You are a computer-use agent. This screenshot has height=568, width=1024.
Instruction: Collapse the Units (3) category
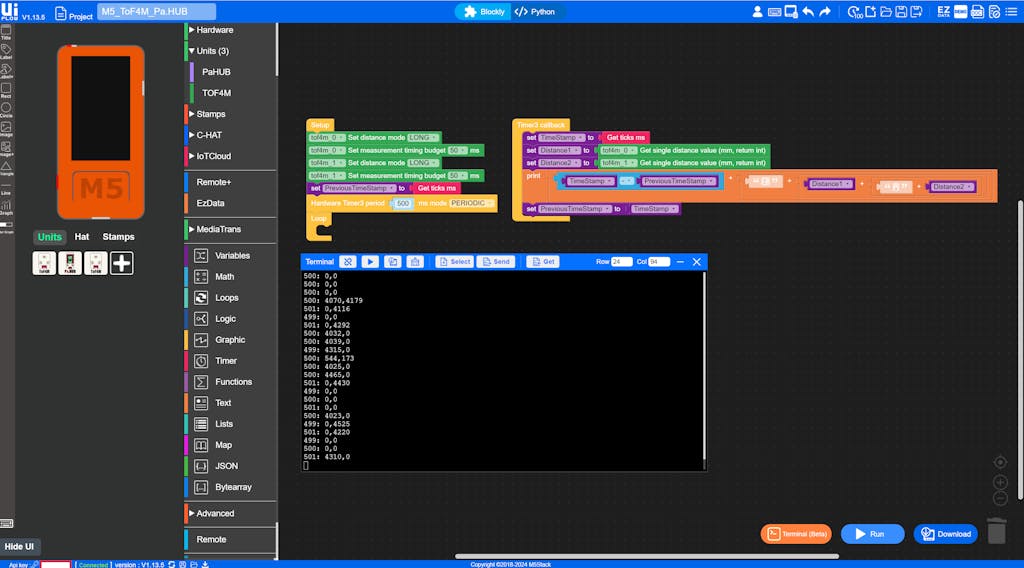pyautogui.click(x=212, y=51)
